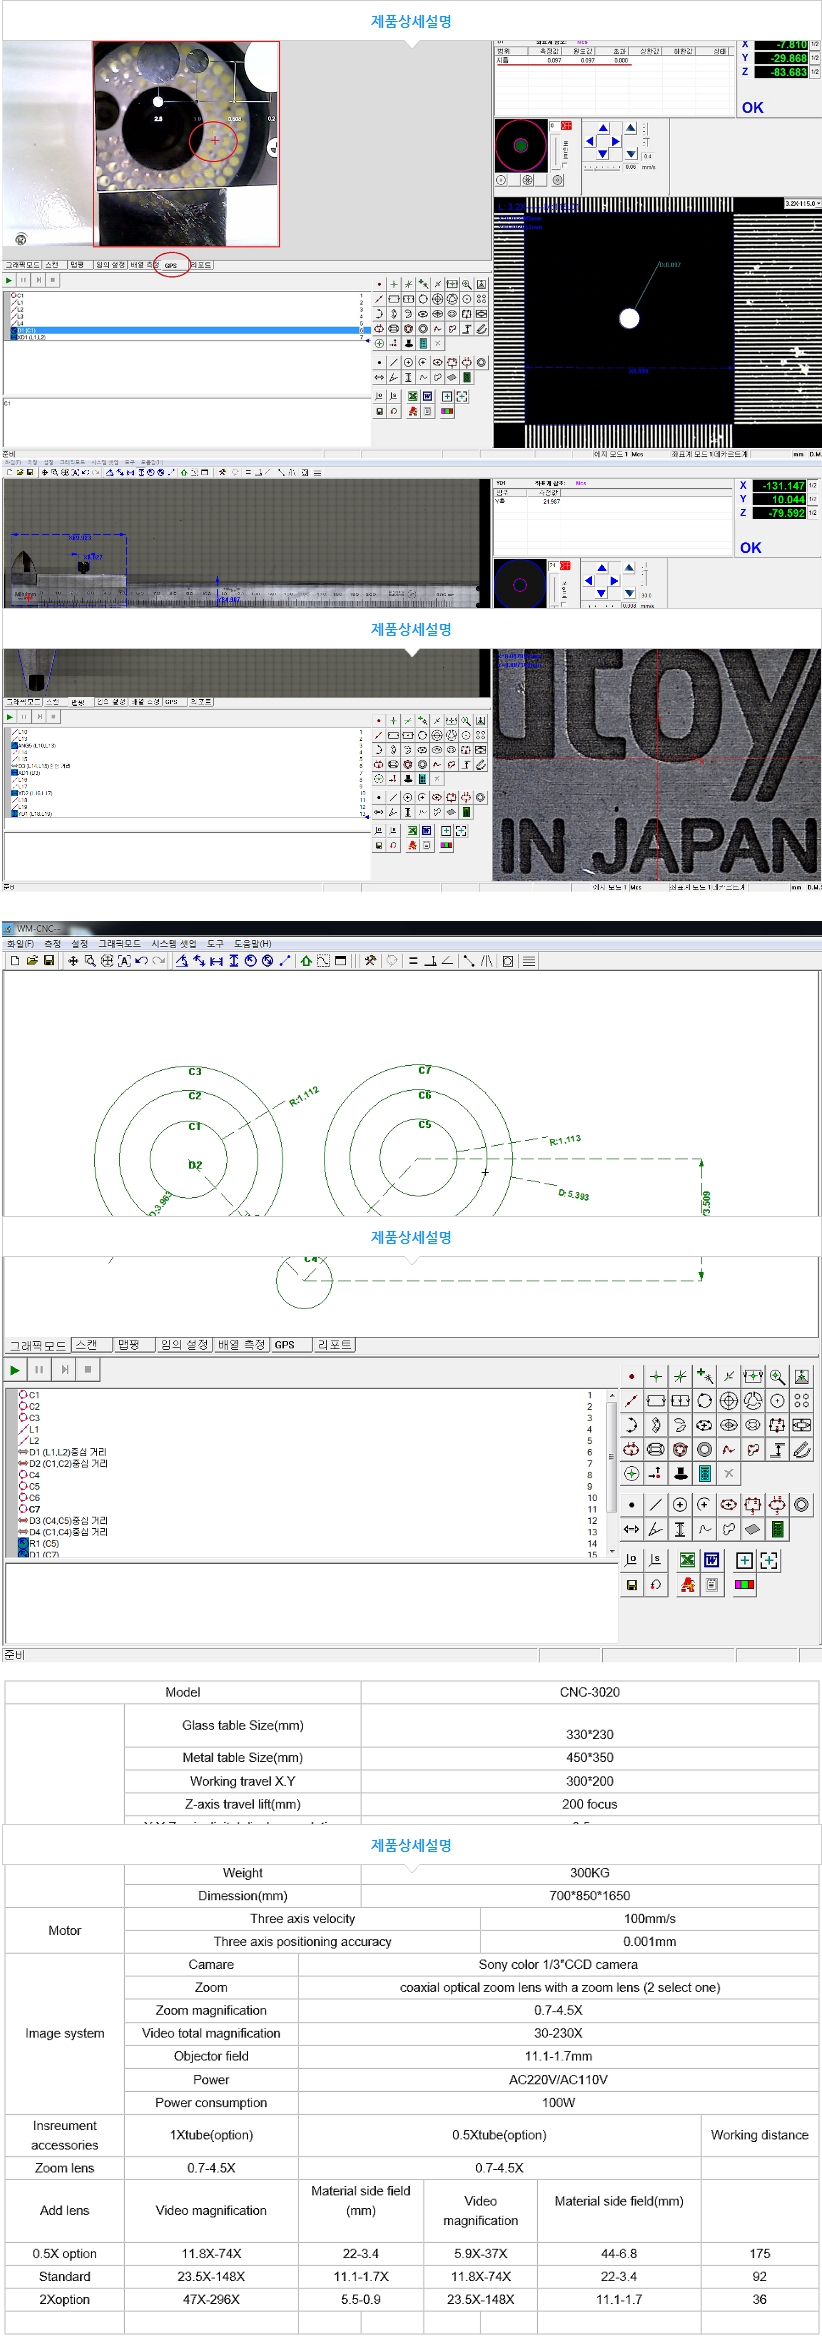The width and height of the screenshot is (822, 2340).
Task: Open the 임의 설정 tab in the large panel
Action: pos(185,1344)
